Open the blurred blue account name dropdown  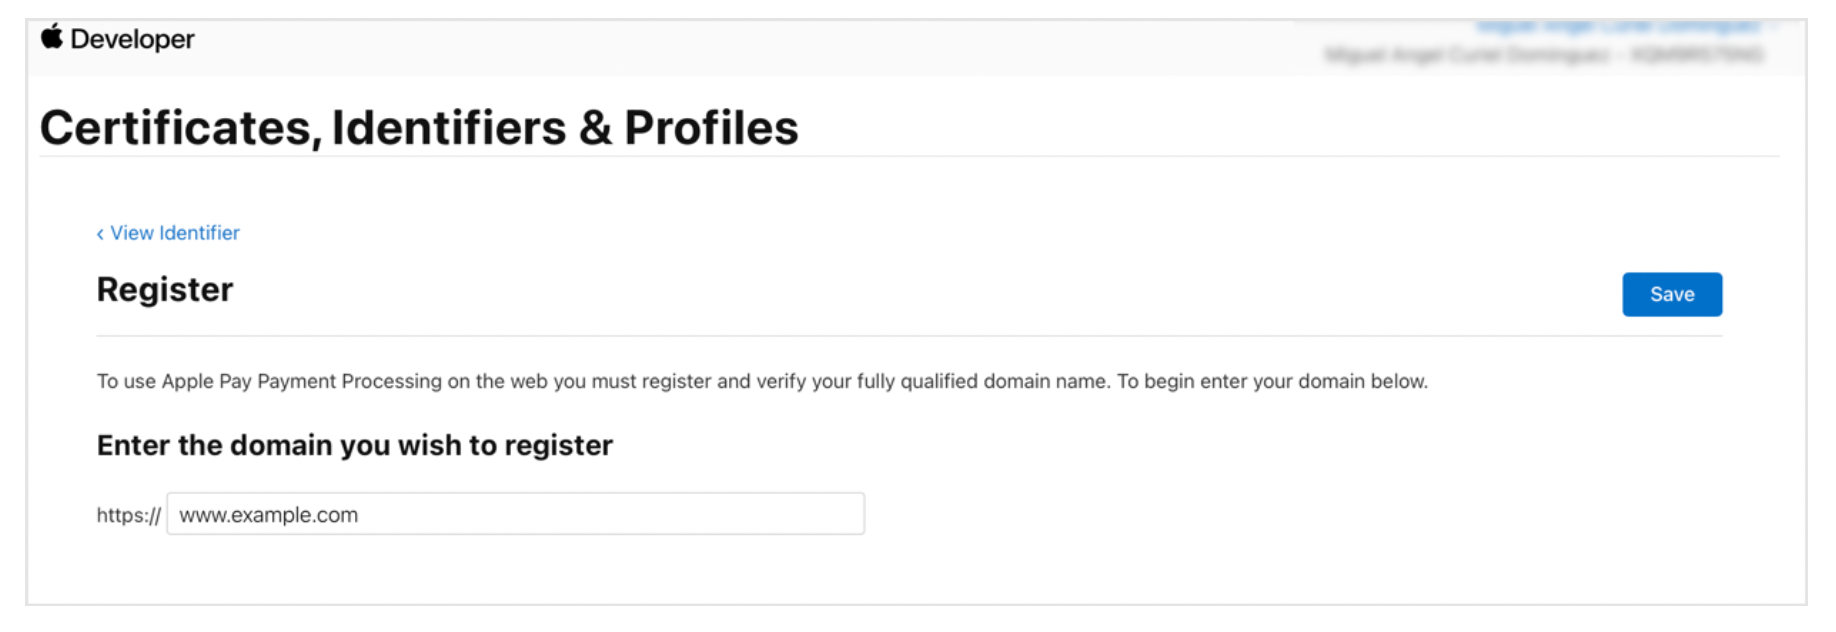click(1618, 26)
